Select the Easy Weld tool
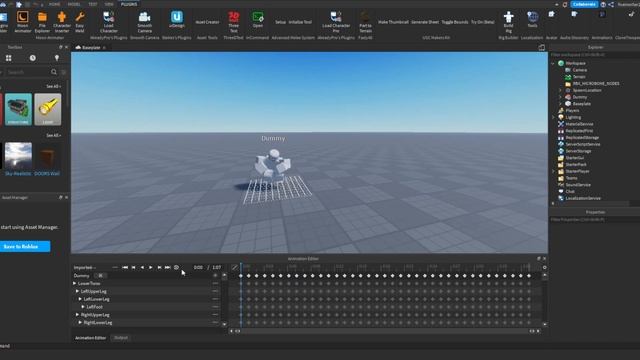This screenshot has height=360, width=640. [x=80, y=22]
